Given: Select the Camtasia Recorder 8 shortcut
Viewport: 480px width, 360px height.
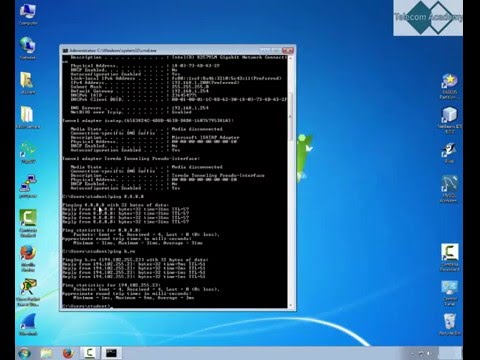Looking at the screenshot, I should click(x=450, y=257).
